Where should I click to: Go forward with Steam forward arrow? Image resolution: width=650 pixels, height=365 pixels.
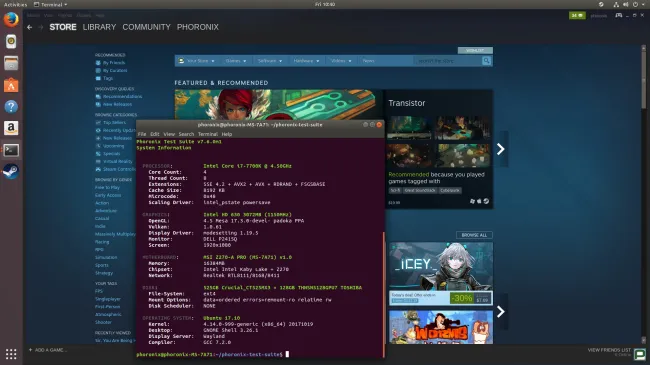[x=41, y=27]
